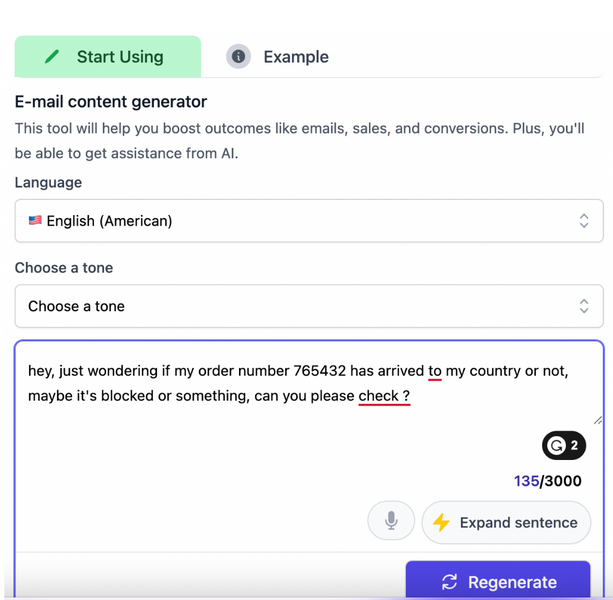The image size is (613, 600).
Task: Click the lightning bolt icon
Action: point(441,522)
